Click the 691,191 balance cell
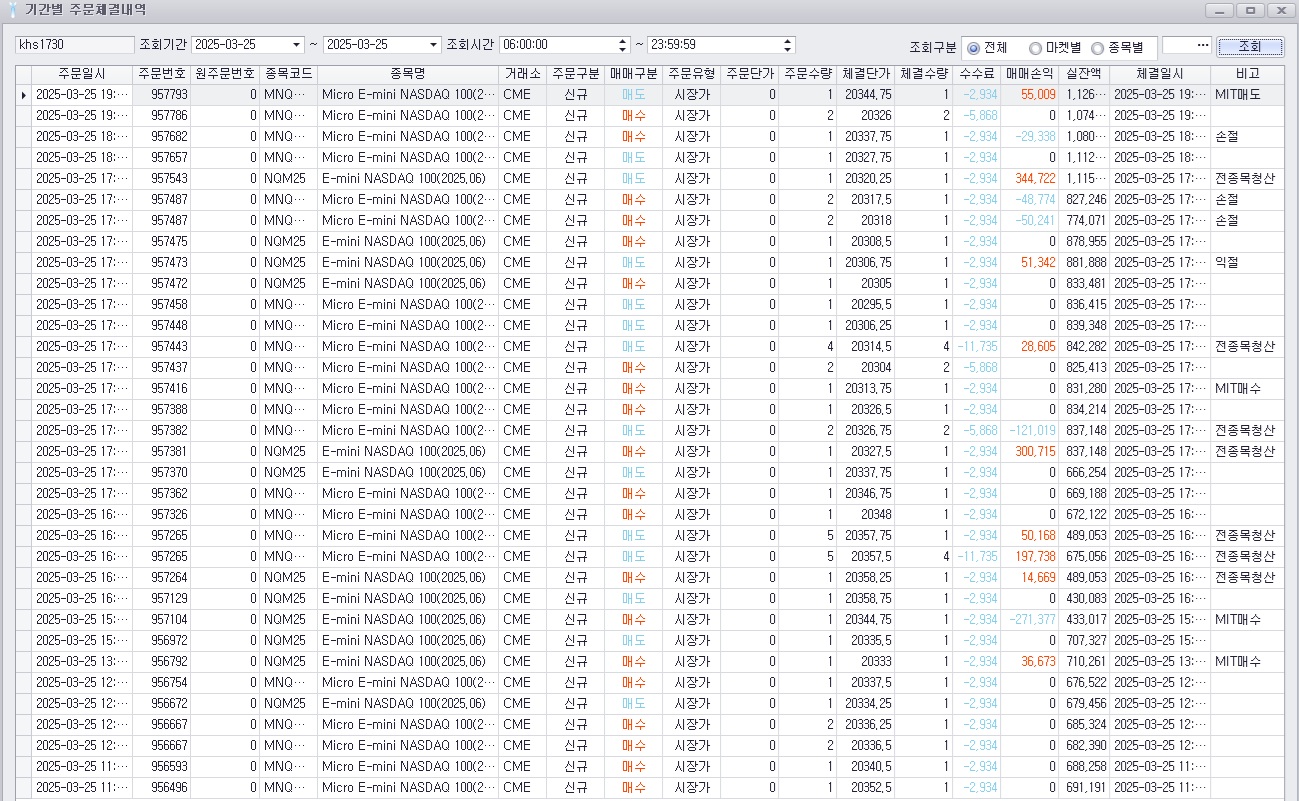Screen dimensions: 1299x801 pyautogui.click(x=1084, y=788)
